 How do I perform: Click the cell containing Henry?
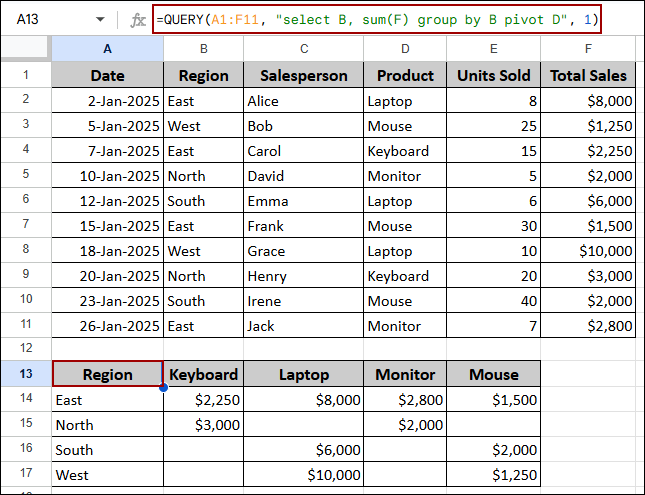click(x=304, y=276)
